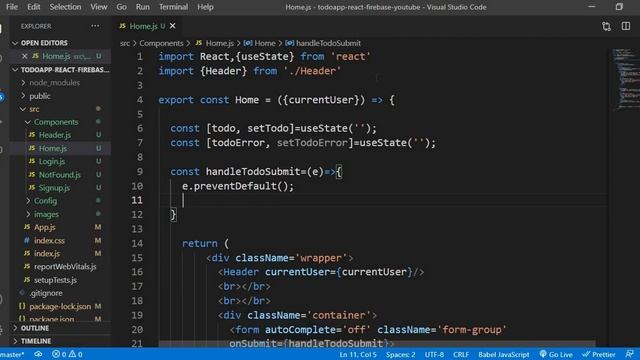640x360 pixels.
Task: Click the Components breadcrumb segment
Action: coord(161,43)
